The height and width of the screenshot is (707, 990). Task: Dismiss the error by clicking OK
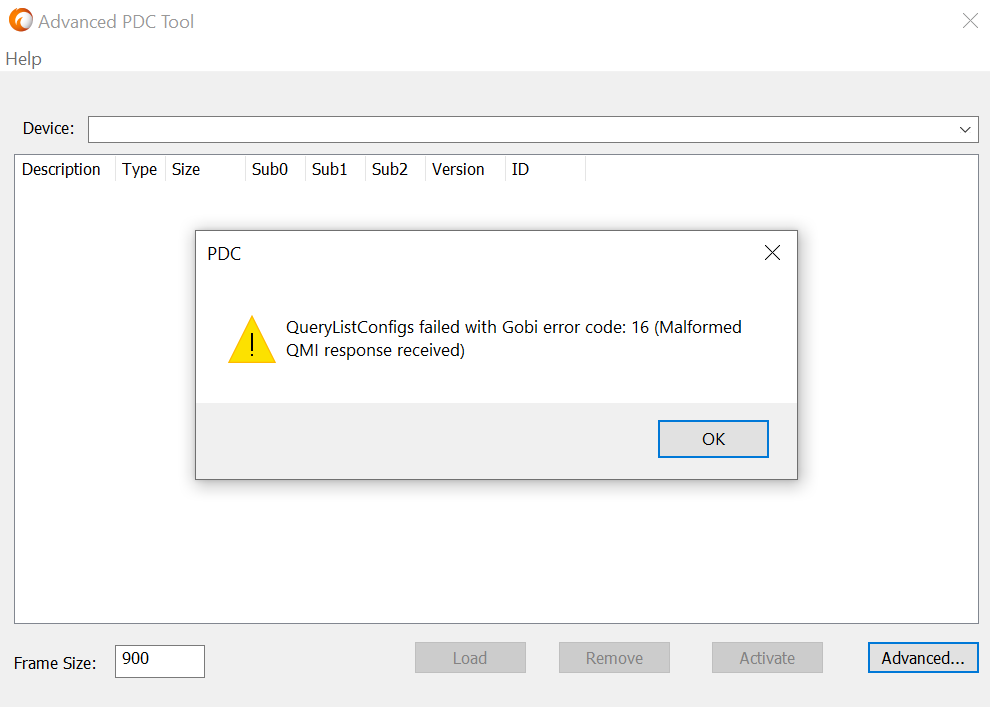[x=713, y=438]
